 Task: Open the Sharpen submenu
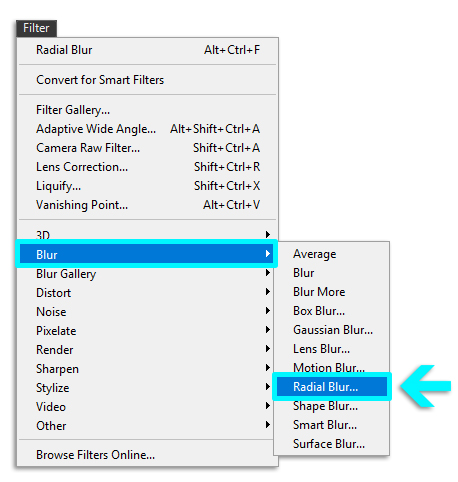(147, 369)
